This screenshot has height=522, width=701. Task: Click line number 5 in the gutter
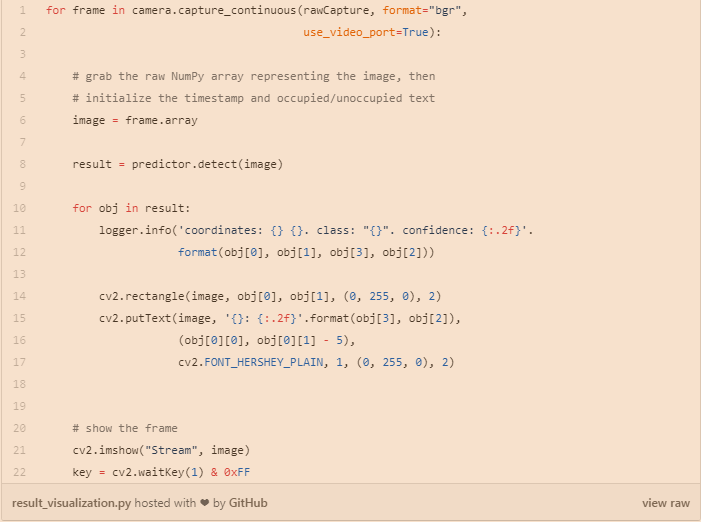[22, 98]
